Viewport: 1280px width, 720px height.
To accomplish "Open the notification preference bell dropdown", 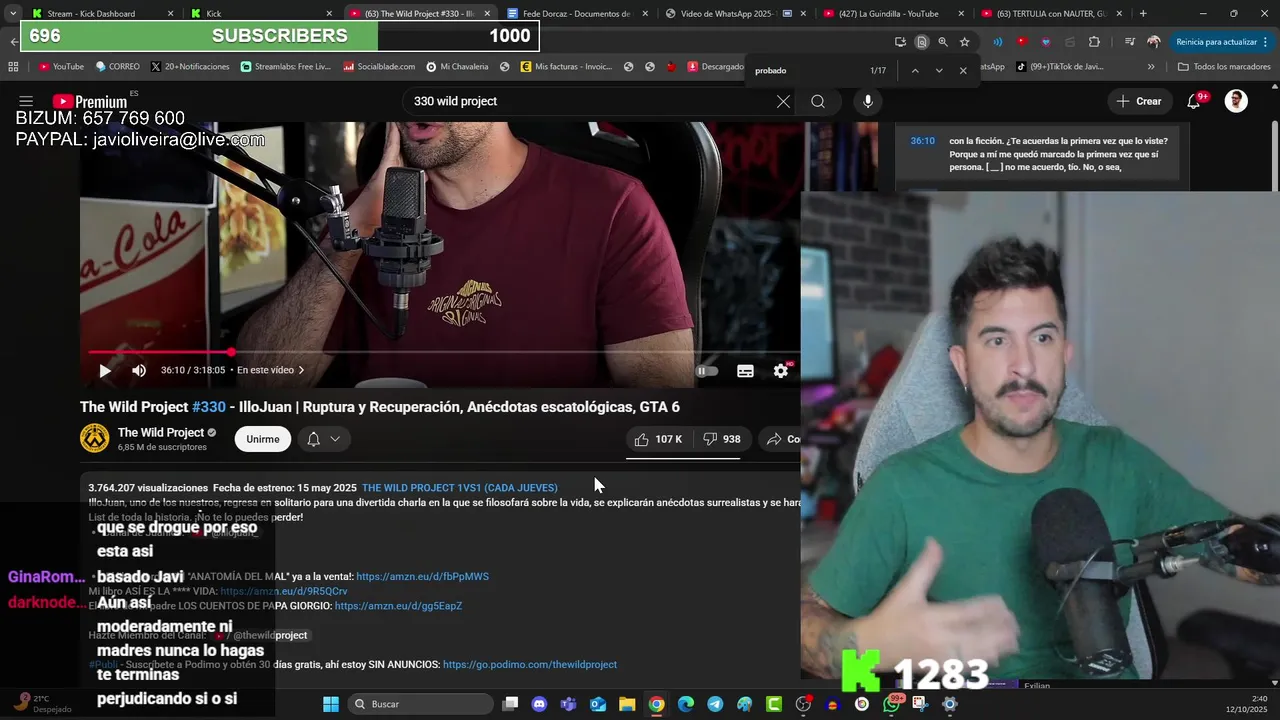I will click(323, 439).
